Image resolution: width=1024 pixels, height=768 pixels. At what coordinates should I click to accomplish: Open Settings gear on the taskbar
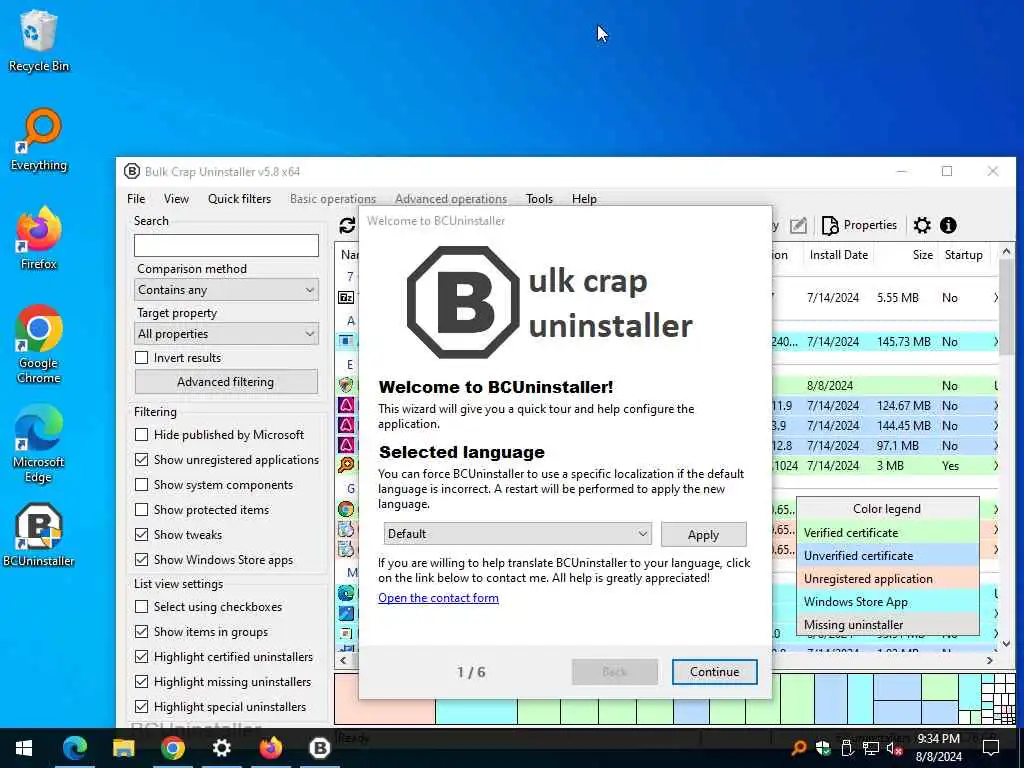(x=221, y=748)
